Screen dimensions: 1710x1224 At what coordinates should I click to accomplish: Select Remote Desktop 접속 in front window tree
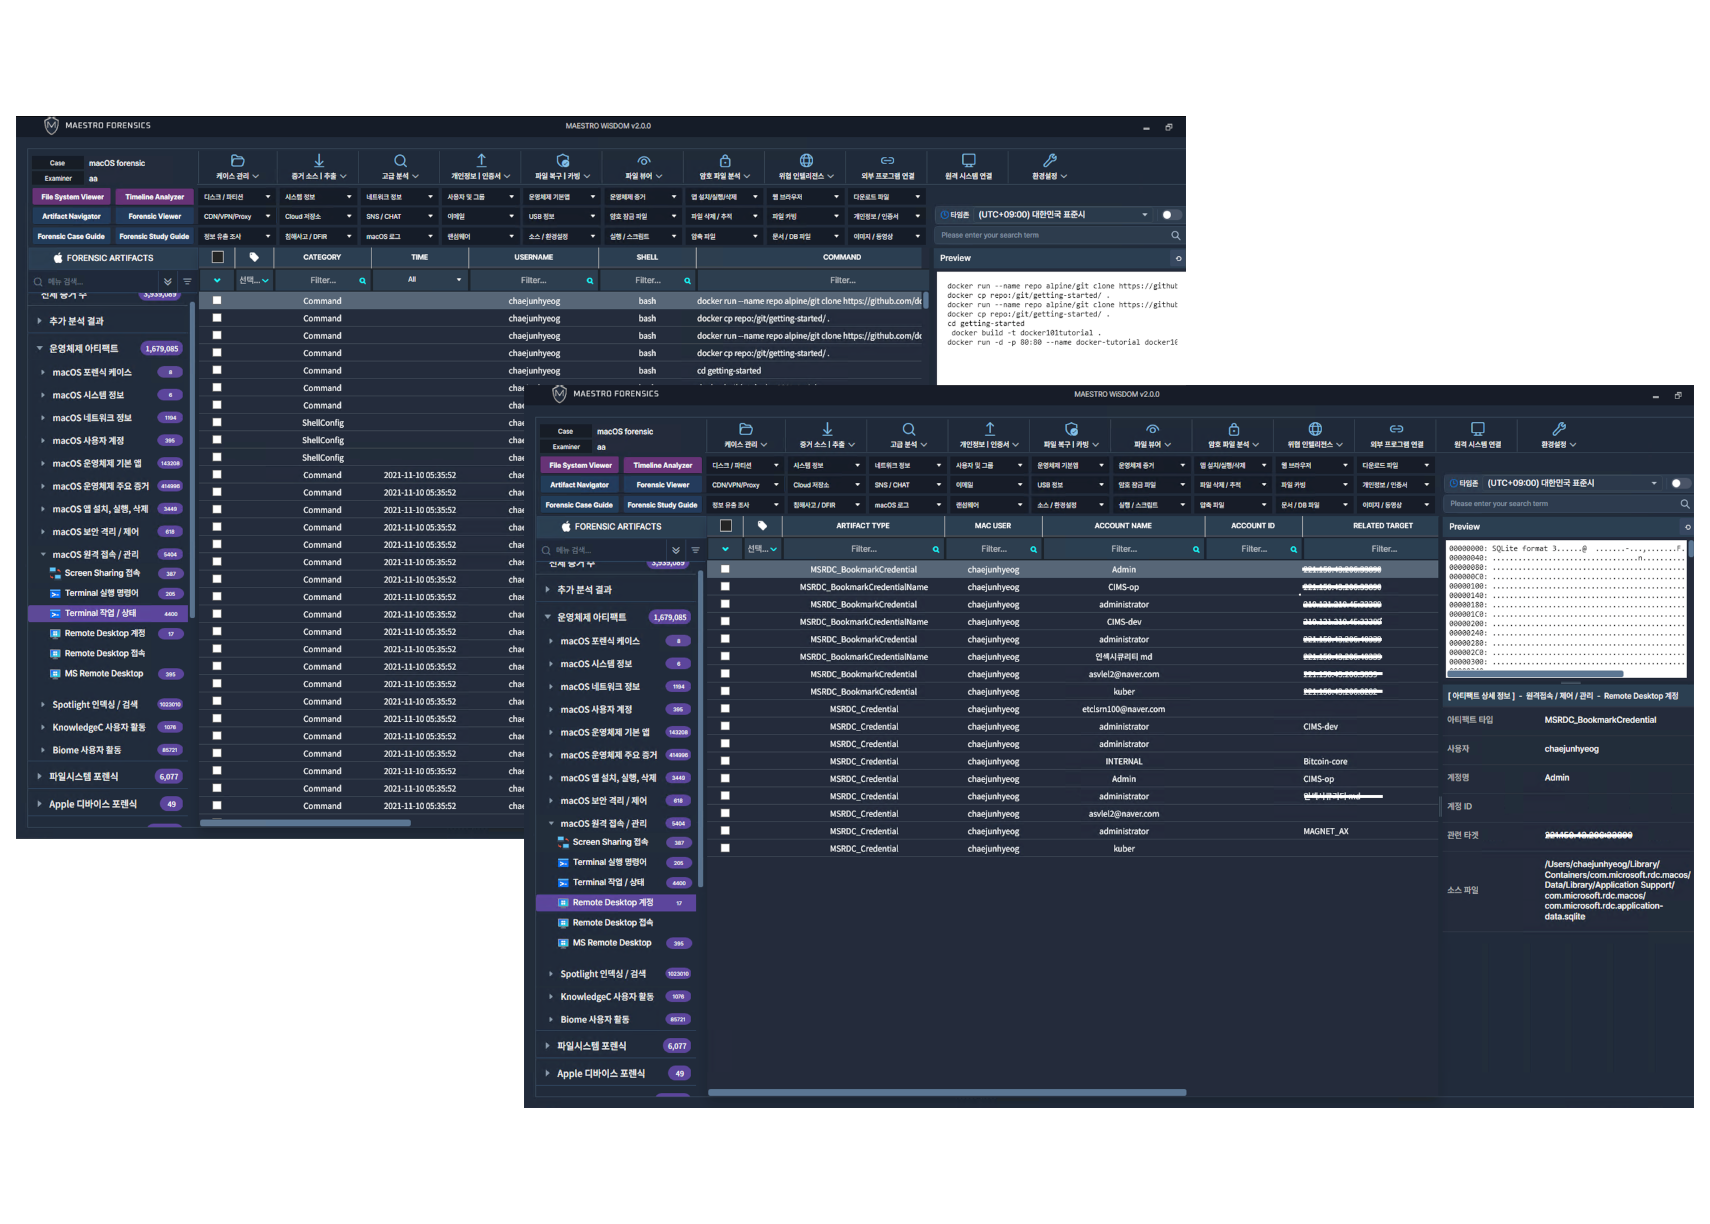pos(612,922)
